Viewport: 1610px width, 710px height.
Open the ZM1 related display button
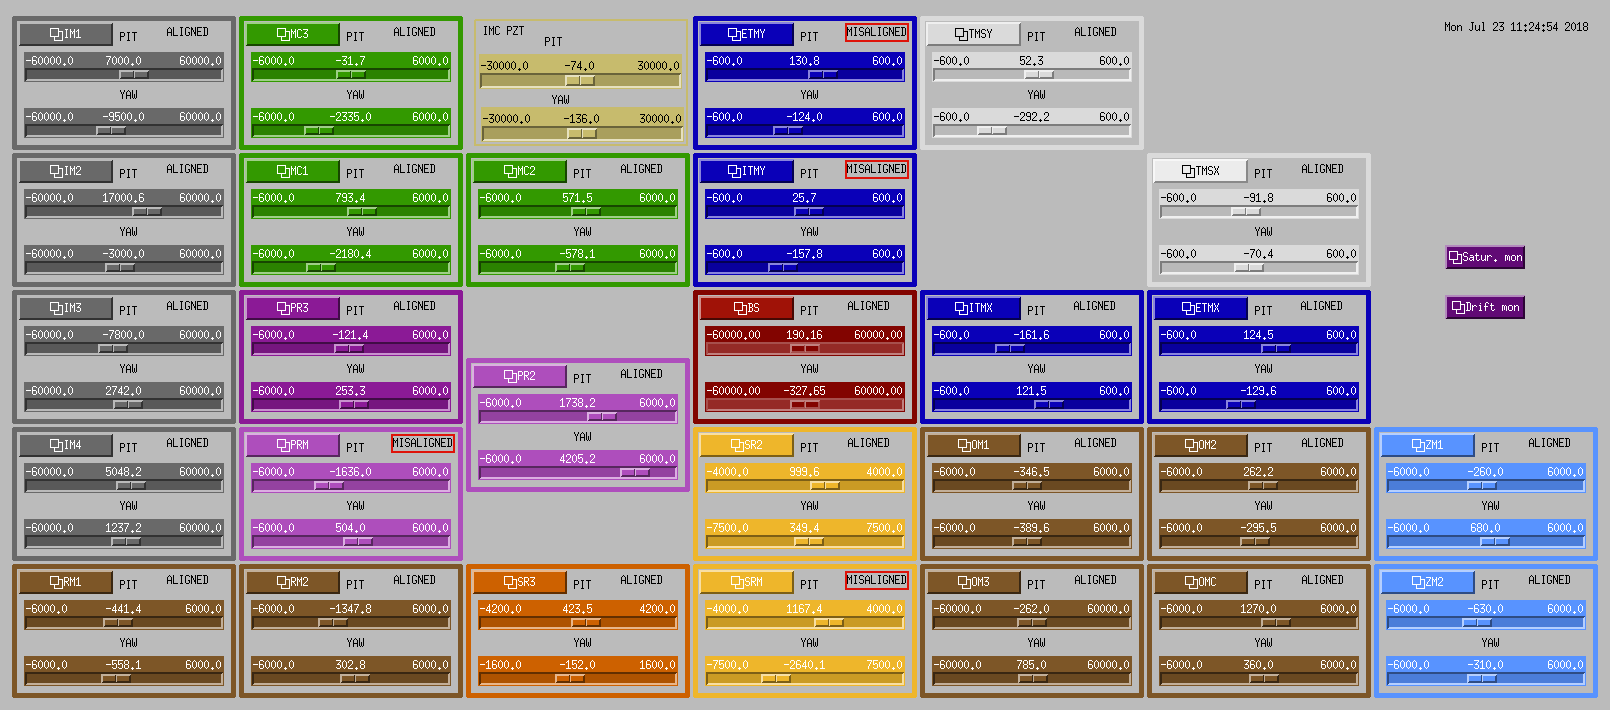(x=1428, y=445)
